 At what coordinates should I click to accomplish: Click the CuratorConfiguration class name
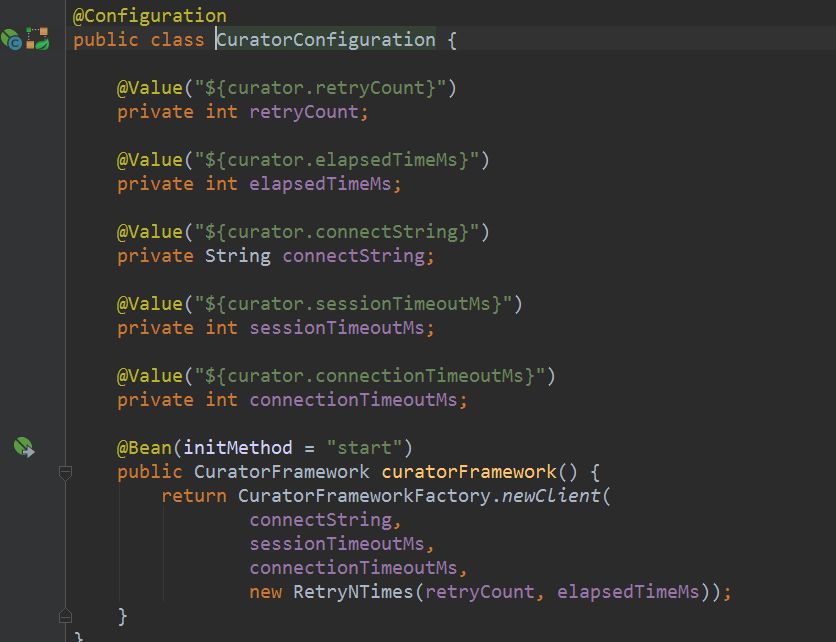(x=326, y=39)
